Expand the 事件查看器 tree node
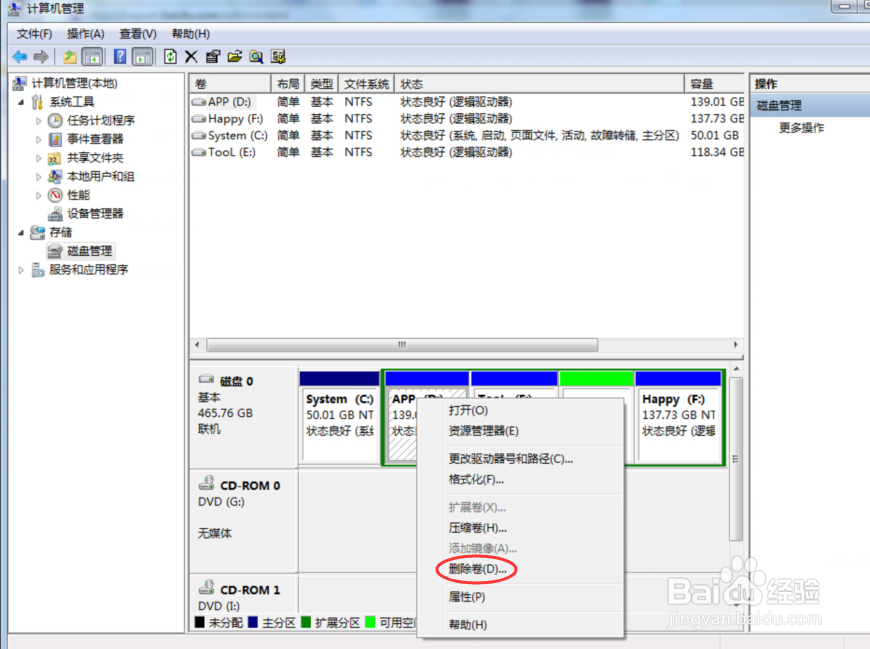The height and width of the screenshot is (649, 870). pyautogui.click(x=39, y=138)
